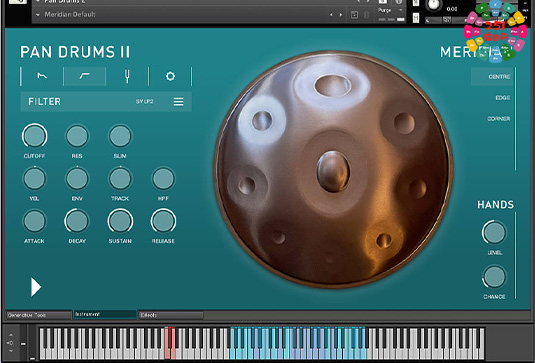
Task: Strike the lower-left handpan note dimple
Action: [x=278, y=237]
